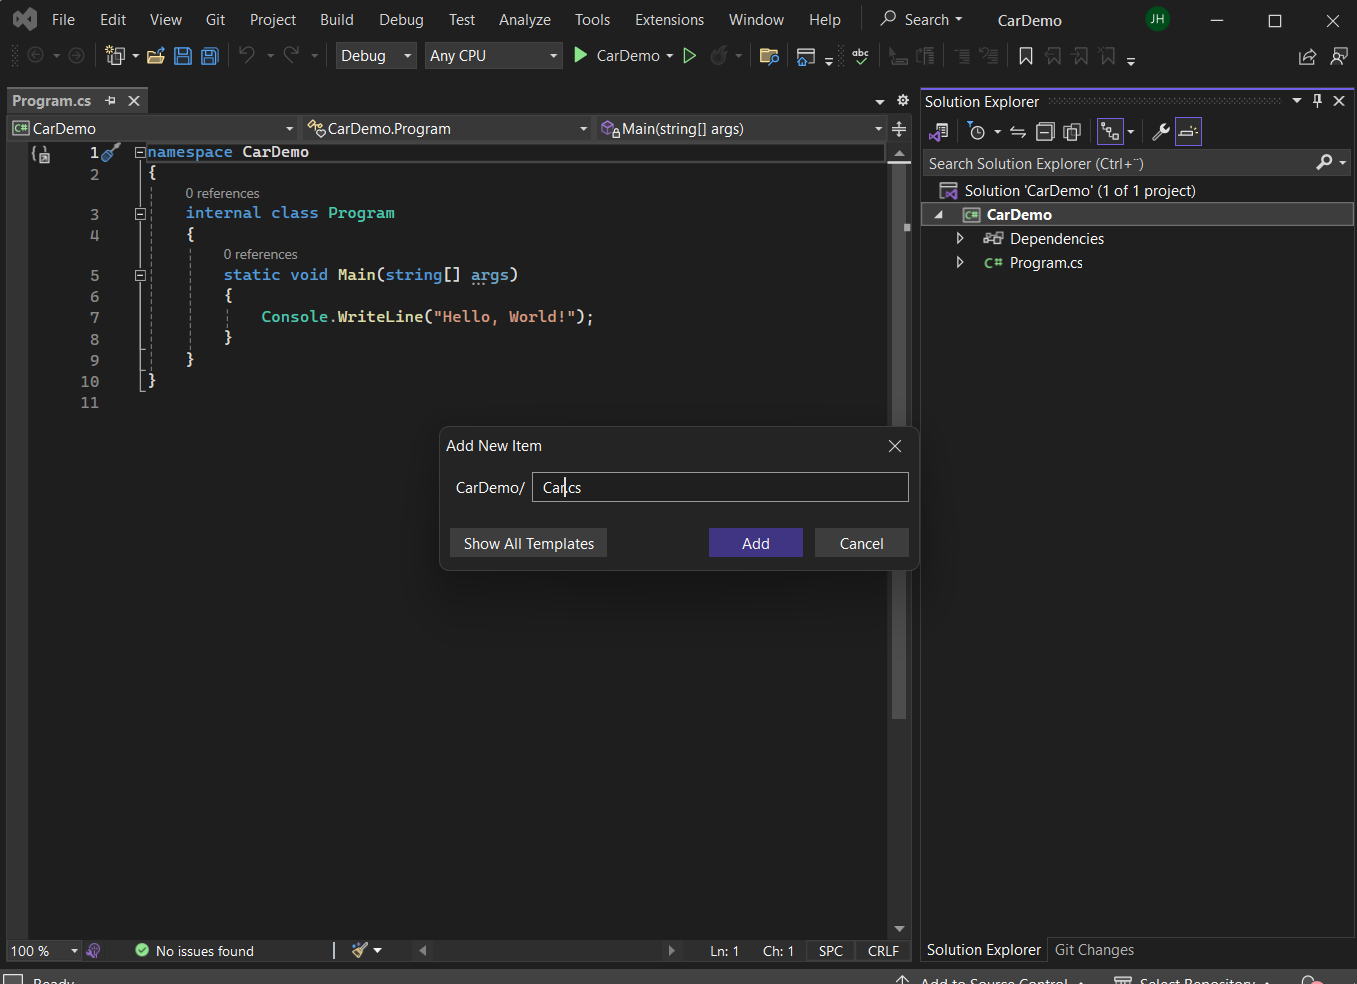Toggle the SPC indicator in the status bar

tap(831, 951)
